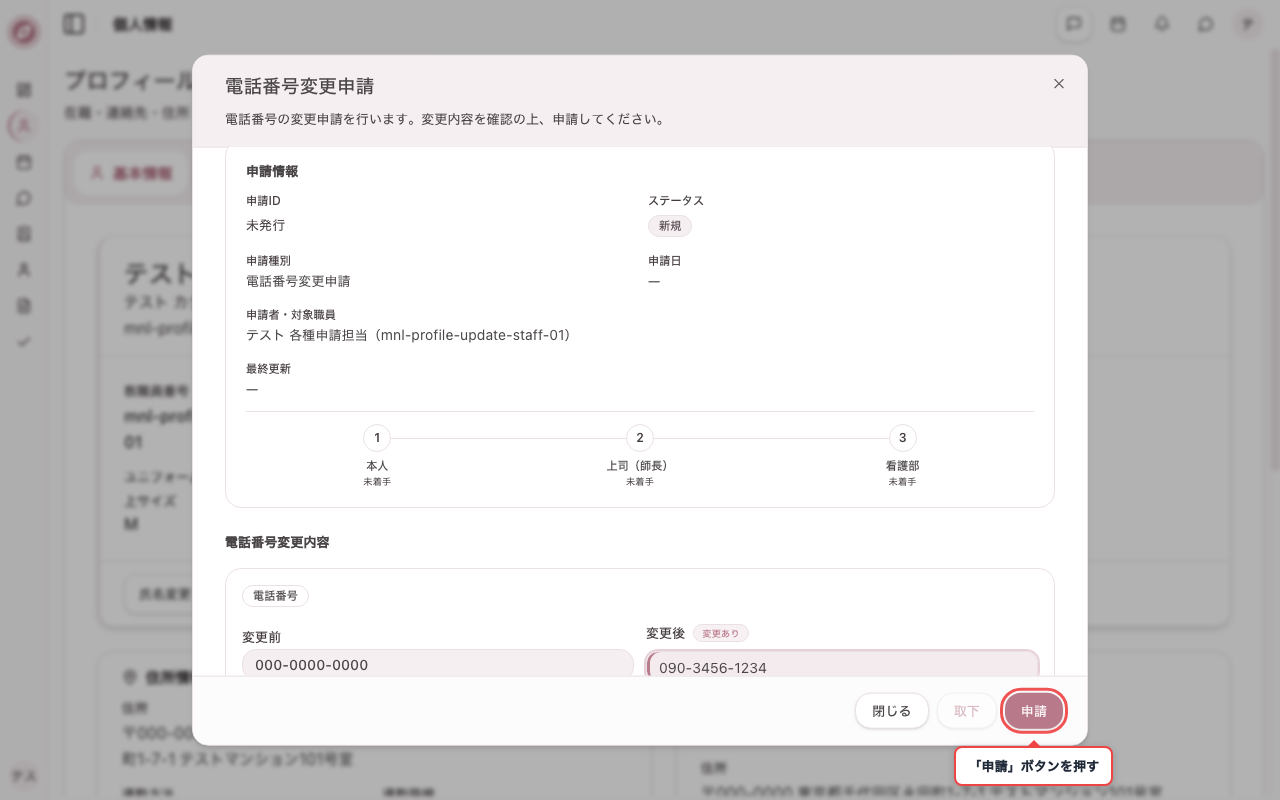
Task: Click the 申請情報 section heading
Action: point(272,172)
